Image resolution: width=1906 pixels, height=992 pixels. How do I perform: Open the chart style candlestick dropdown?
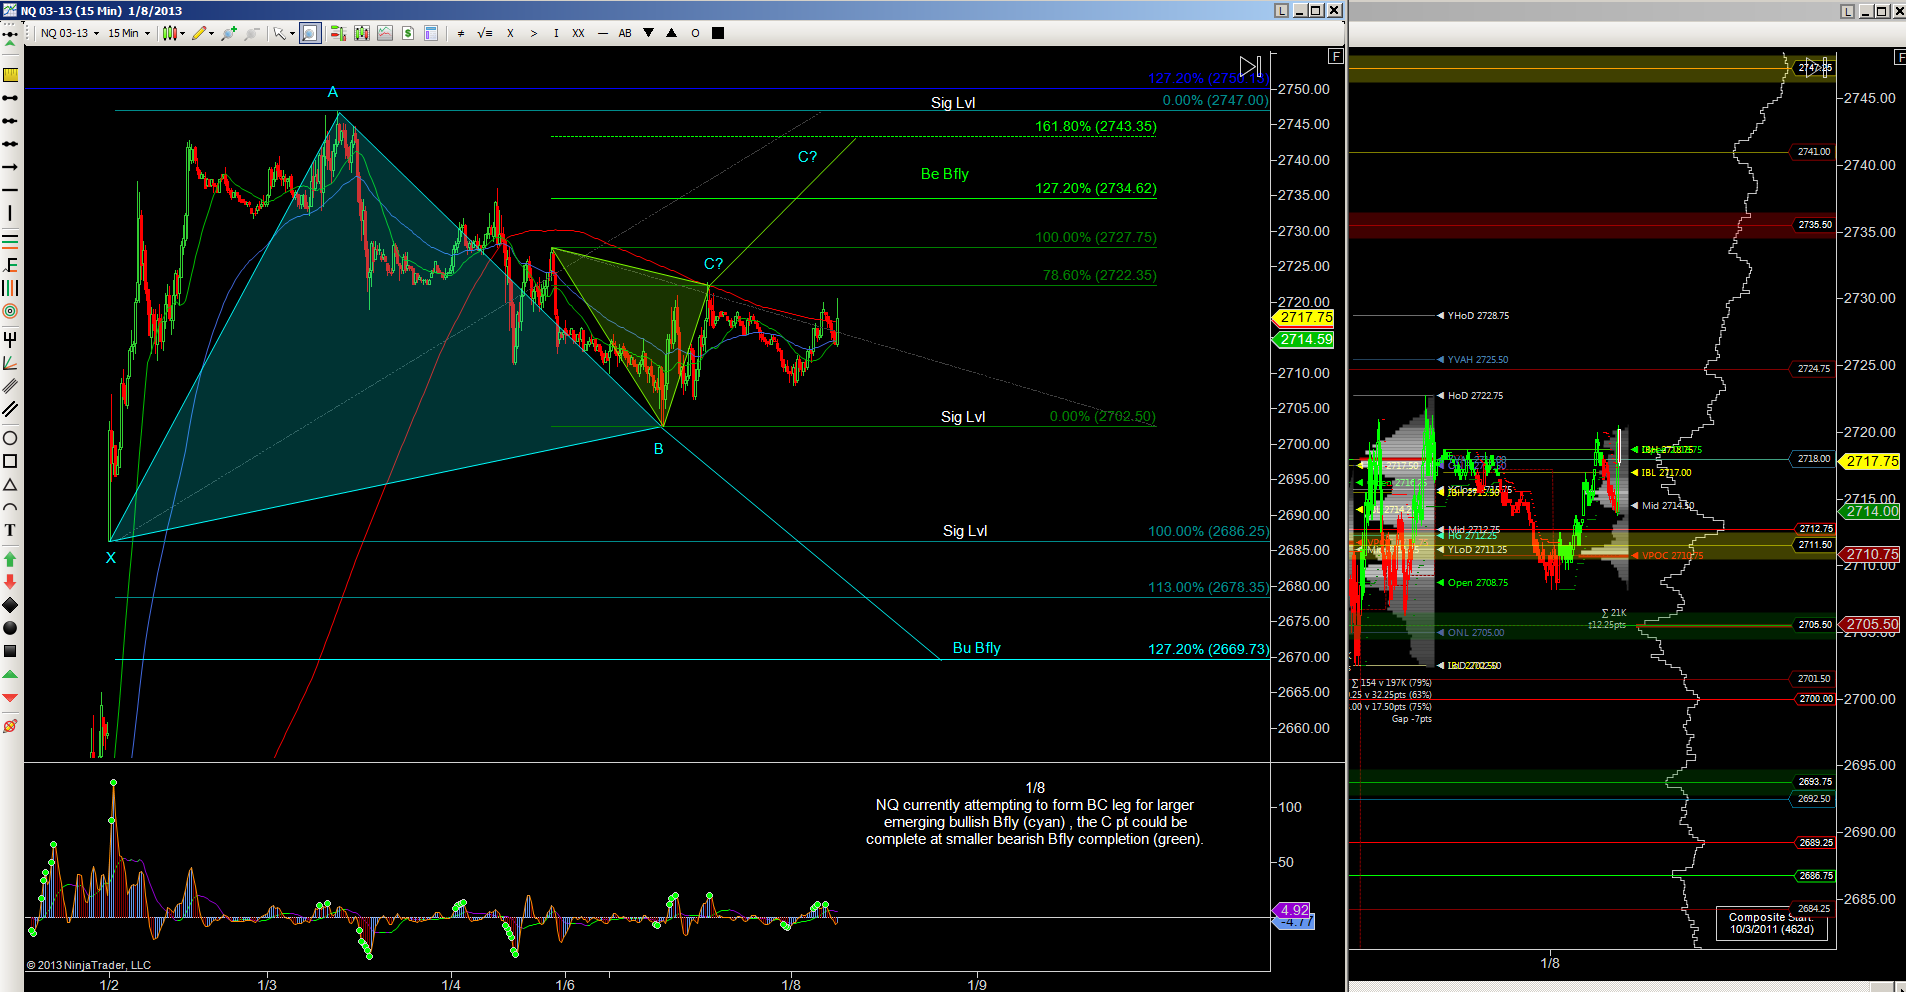[174, 33]
